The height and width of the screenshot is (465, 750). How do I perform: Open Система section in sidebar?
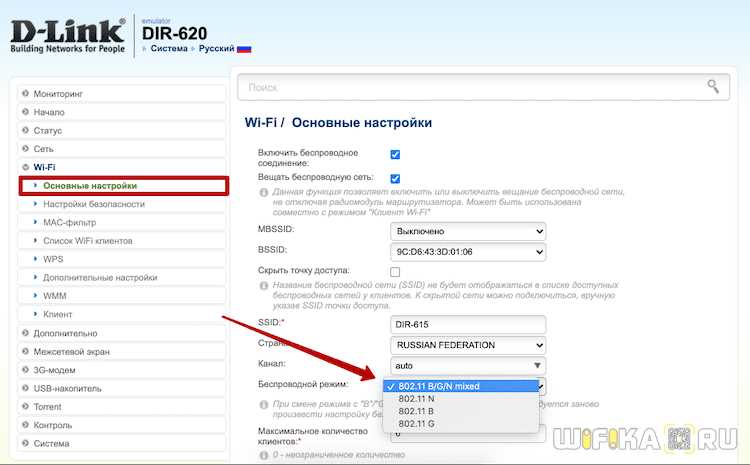[x=122, y=443]
